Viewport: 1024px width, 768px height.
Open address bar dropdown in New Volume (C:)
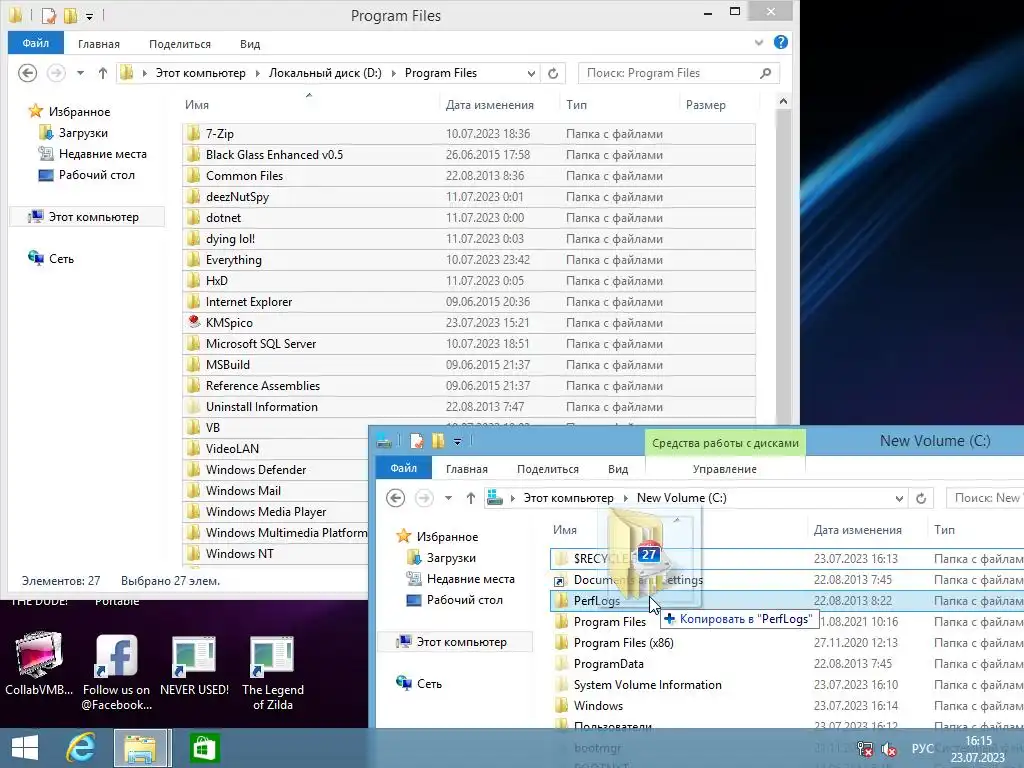click(899, 498)
